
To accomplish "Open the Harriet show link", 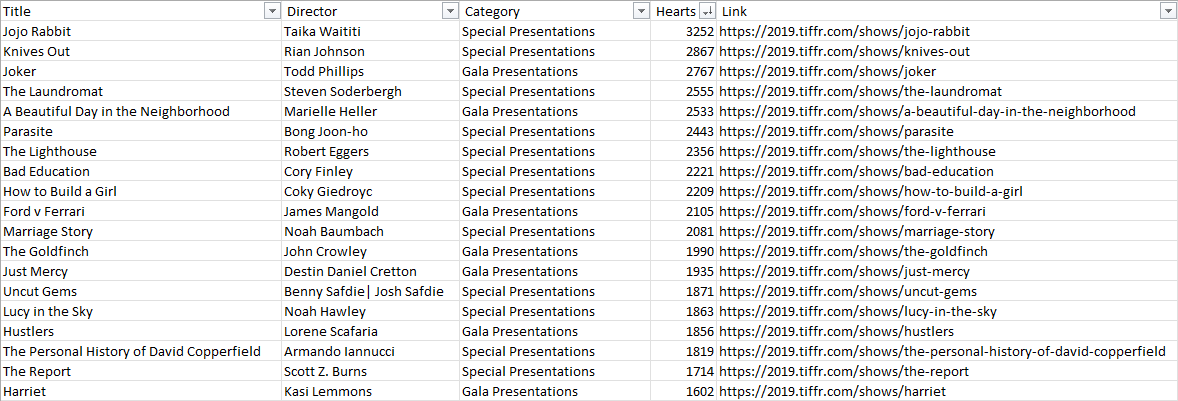I will tap(832, 391).
